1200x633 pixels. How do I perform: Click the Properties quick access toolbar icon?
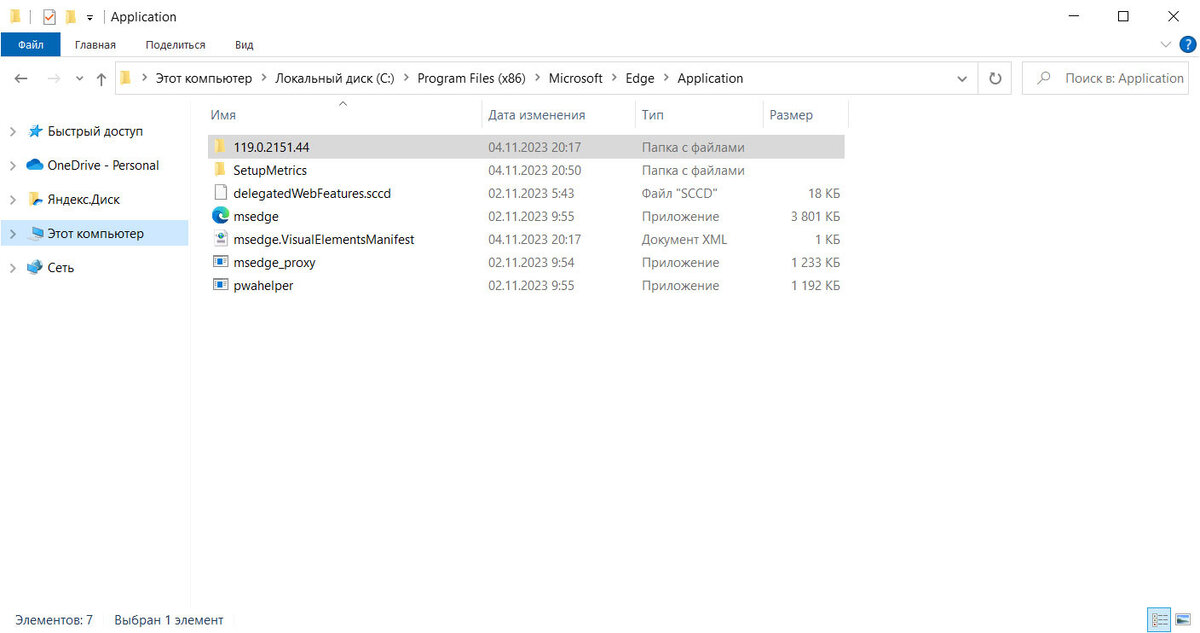[49, 17]
